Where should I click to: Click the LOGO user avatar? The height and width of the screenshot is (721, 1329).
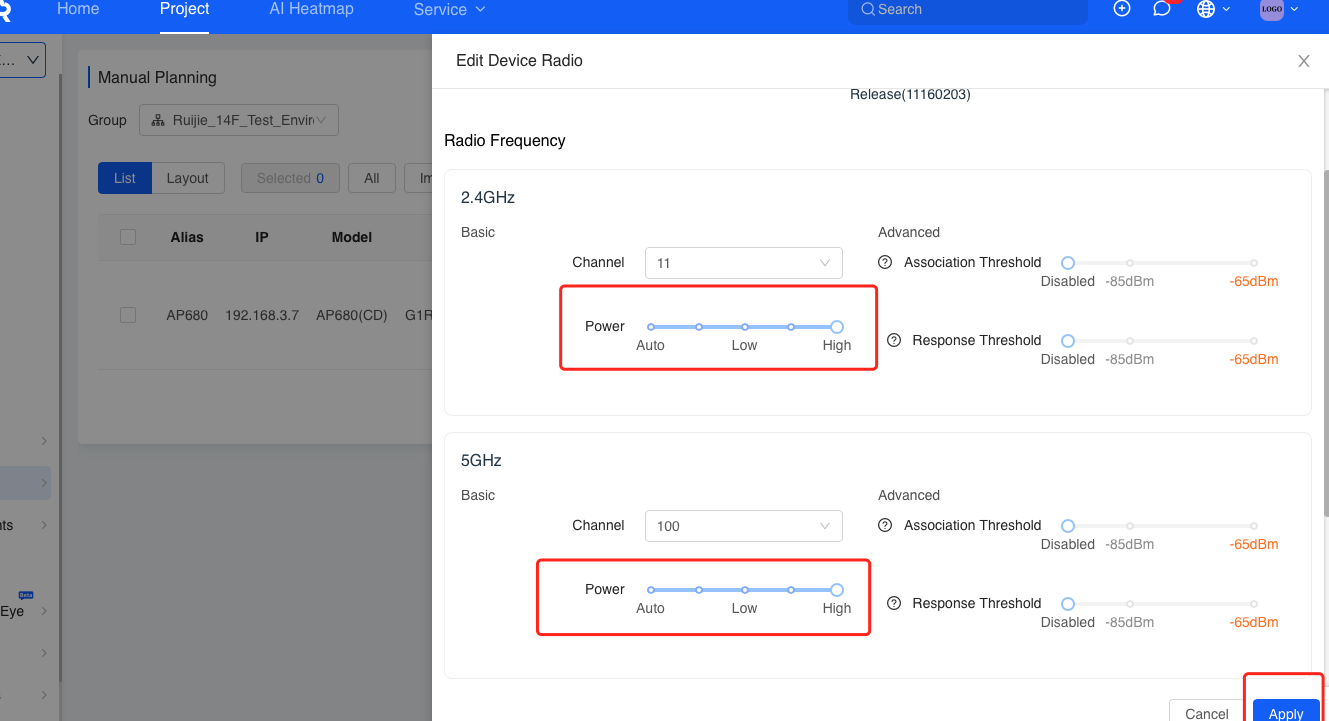point(1272,9)
